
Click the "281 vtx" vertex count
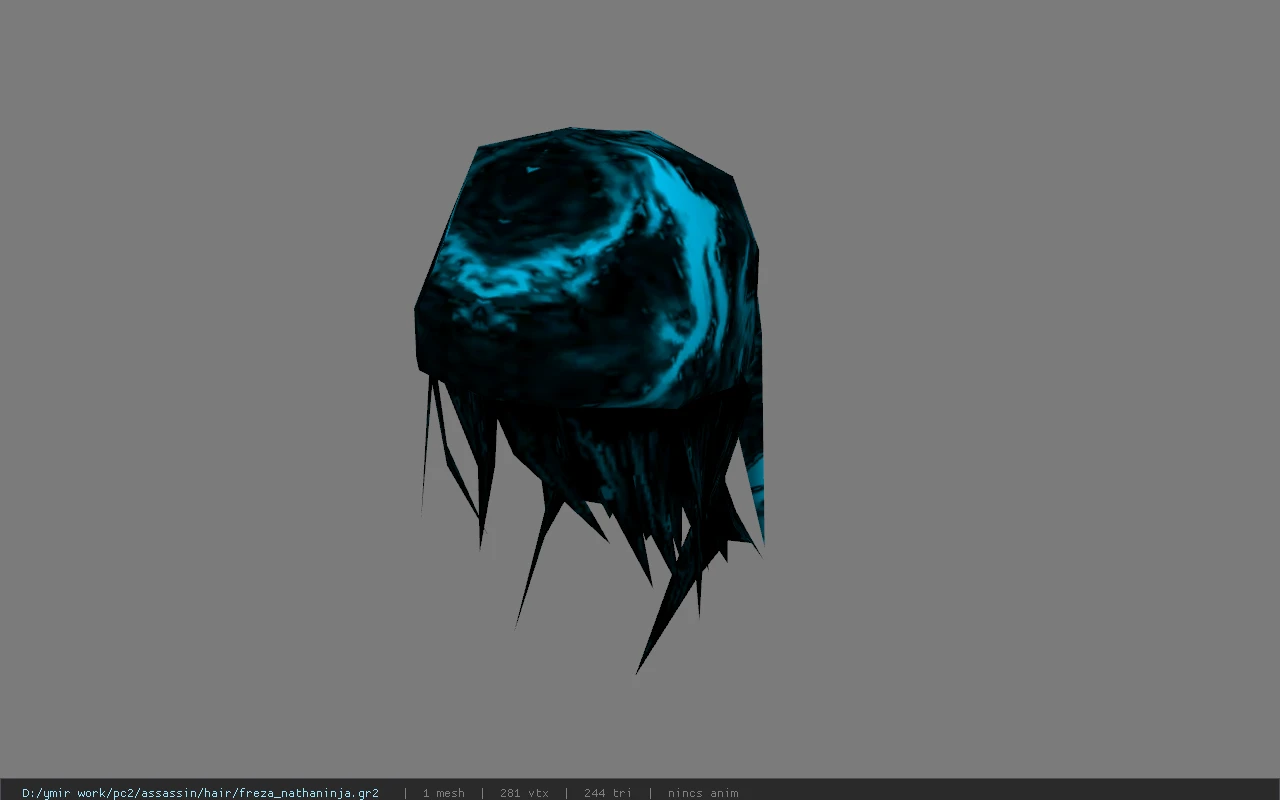click(524, 793)
